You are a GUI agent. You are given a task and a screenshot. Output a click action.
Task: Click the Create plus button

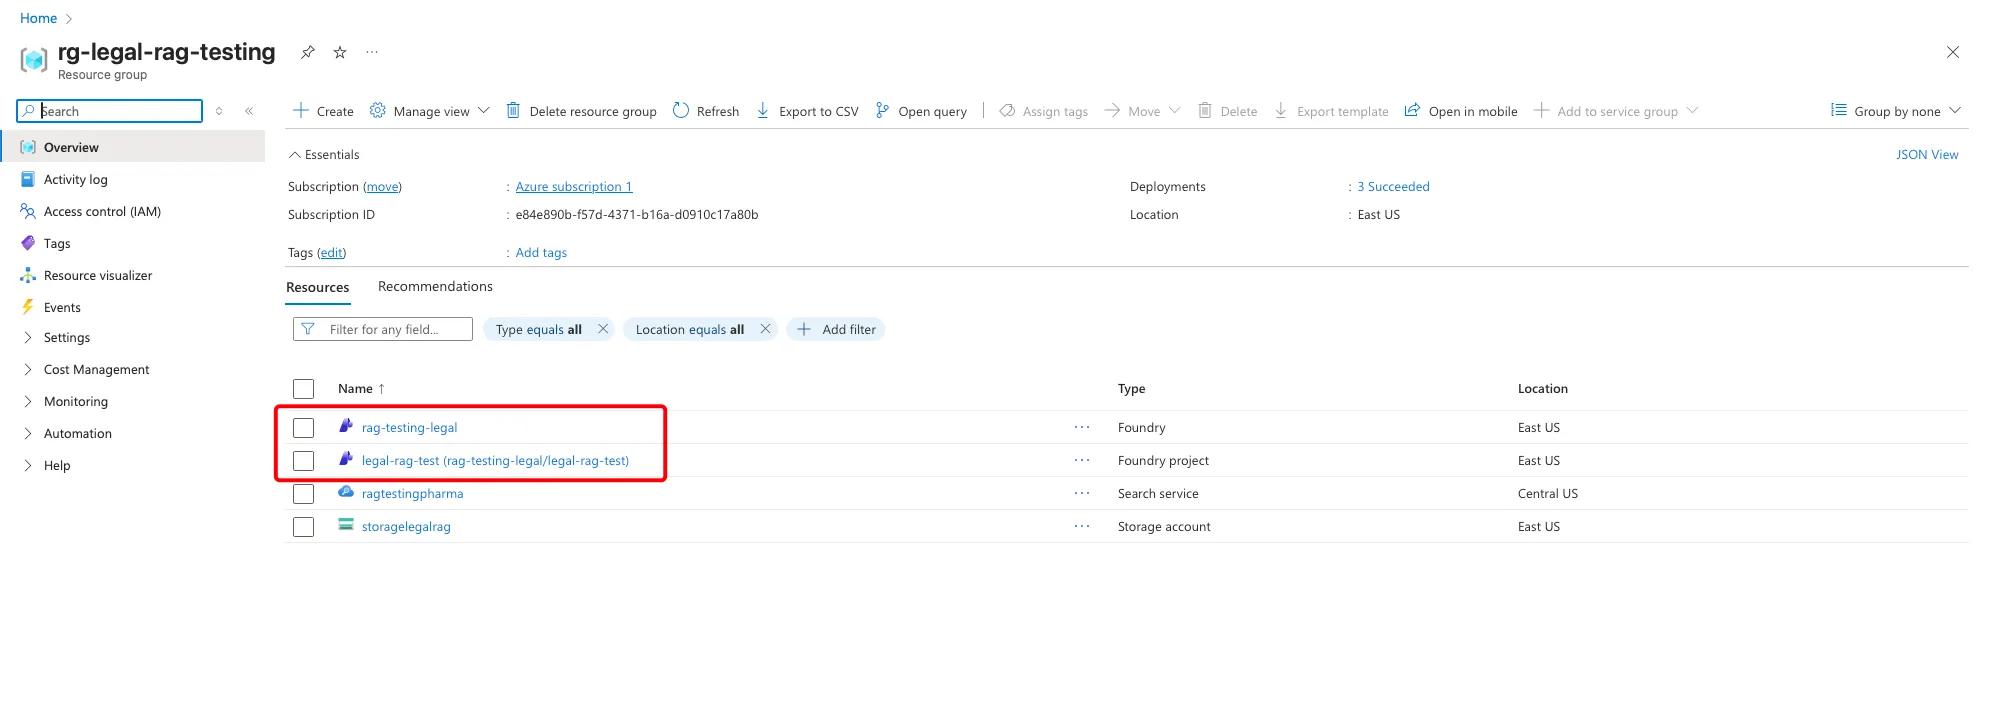[x=323, y=111]
